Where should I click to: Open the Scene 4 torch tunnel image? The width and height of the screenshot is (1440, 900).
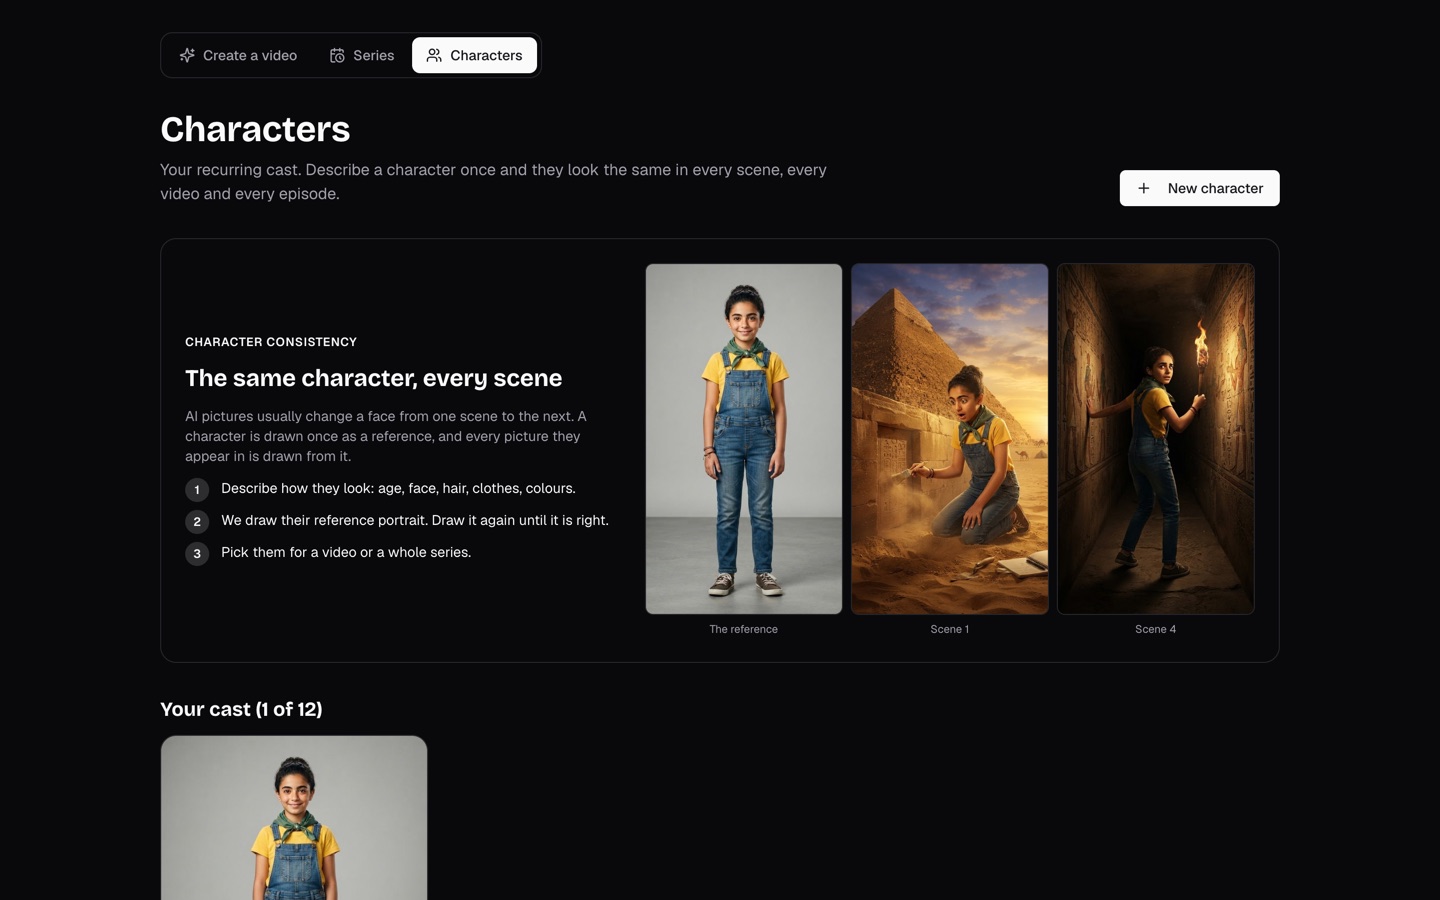[1156, 439]
